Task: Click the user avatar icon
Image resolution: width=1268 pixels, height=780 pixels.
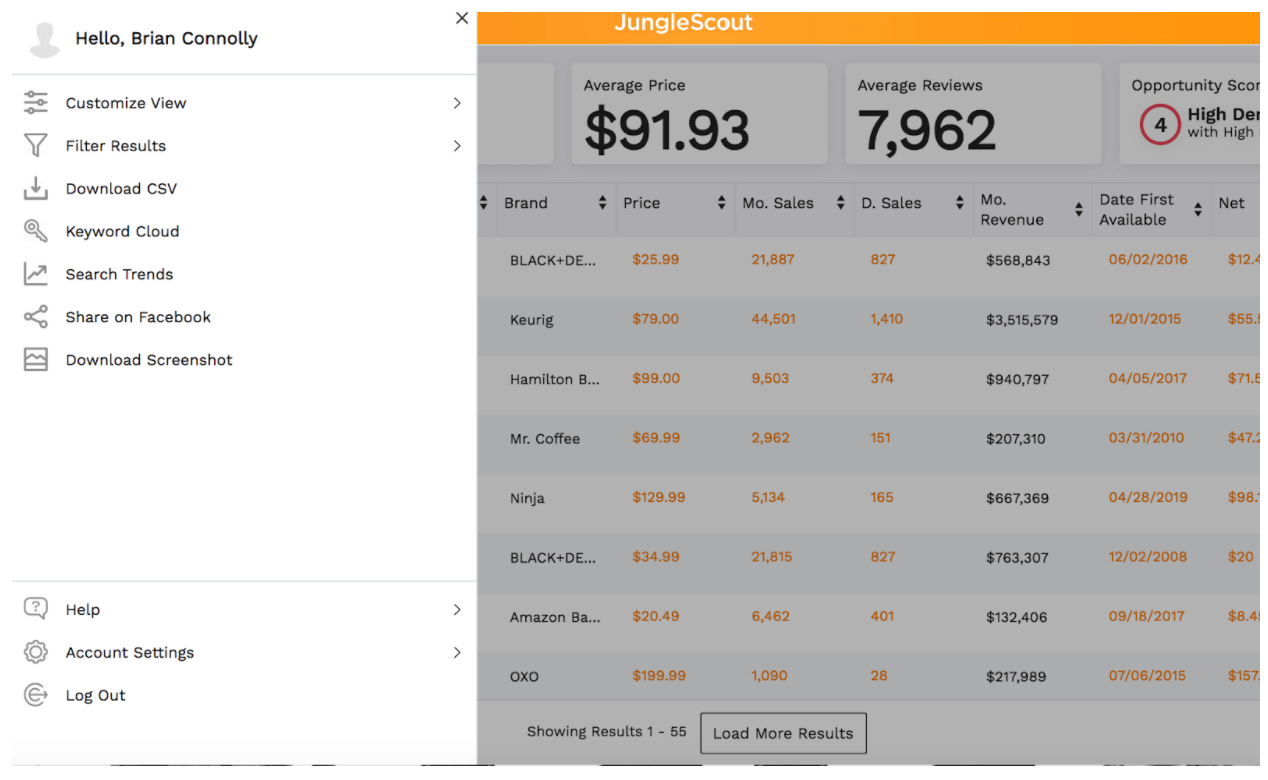Action: tap(44, 39)
